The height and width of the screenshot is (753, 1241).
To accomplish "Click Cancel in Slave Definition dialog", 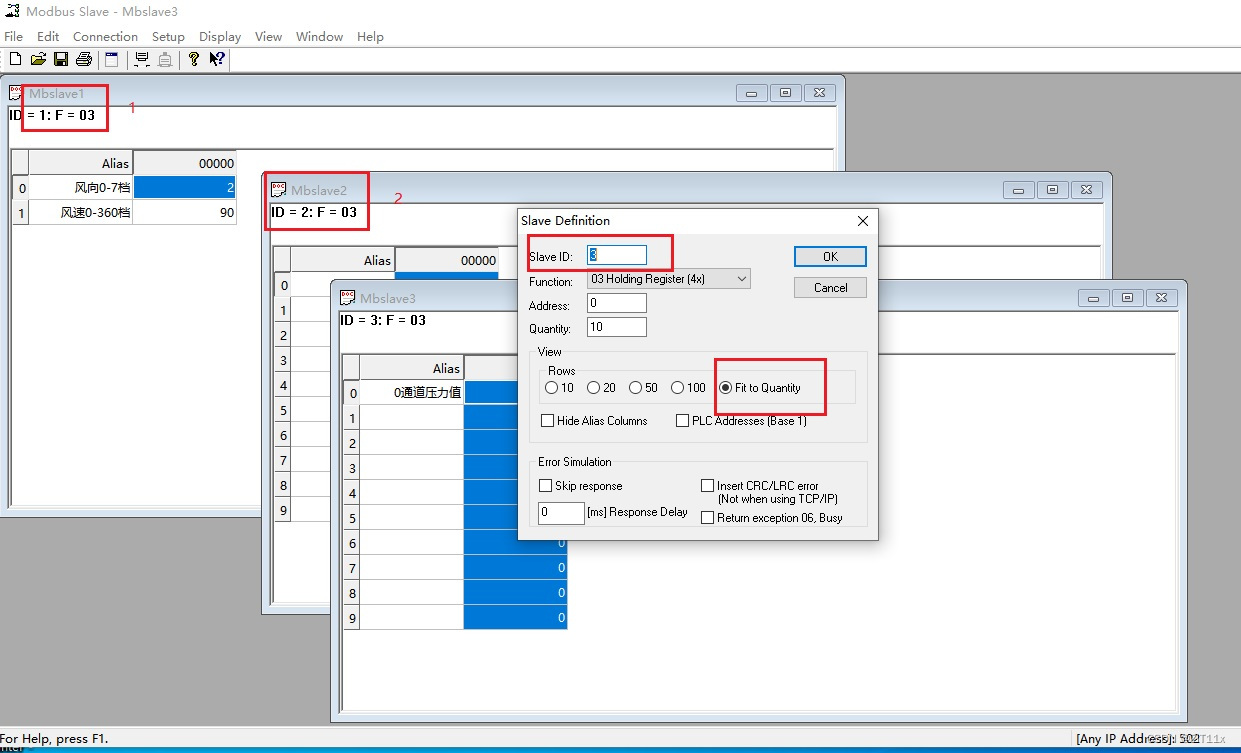I will 830,287.
